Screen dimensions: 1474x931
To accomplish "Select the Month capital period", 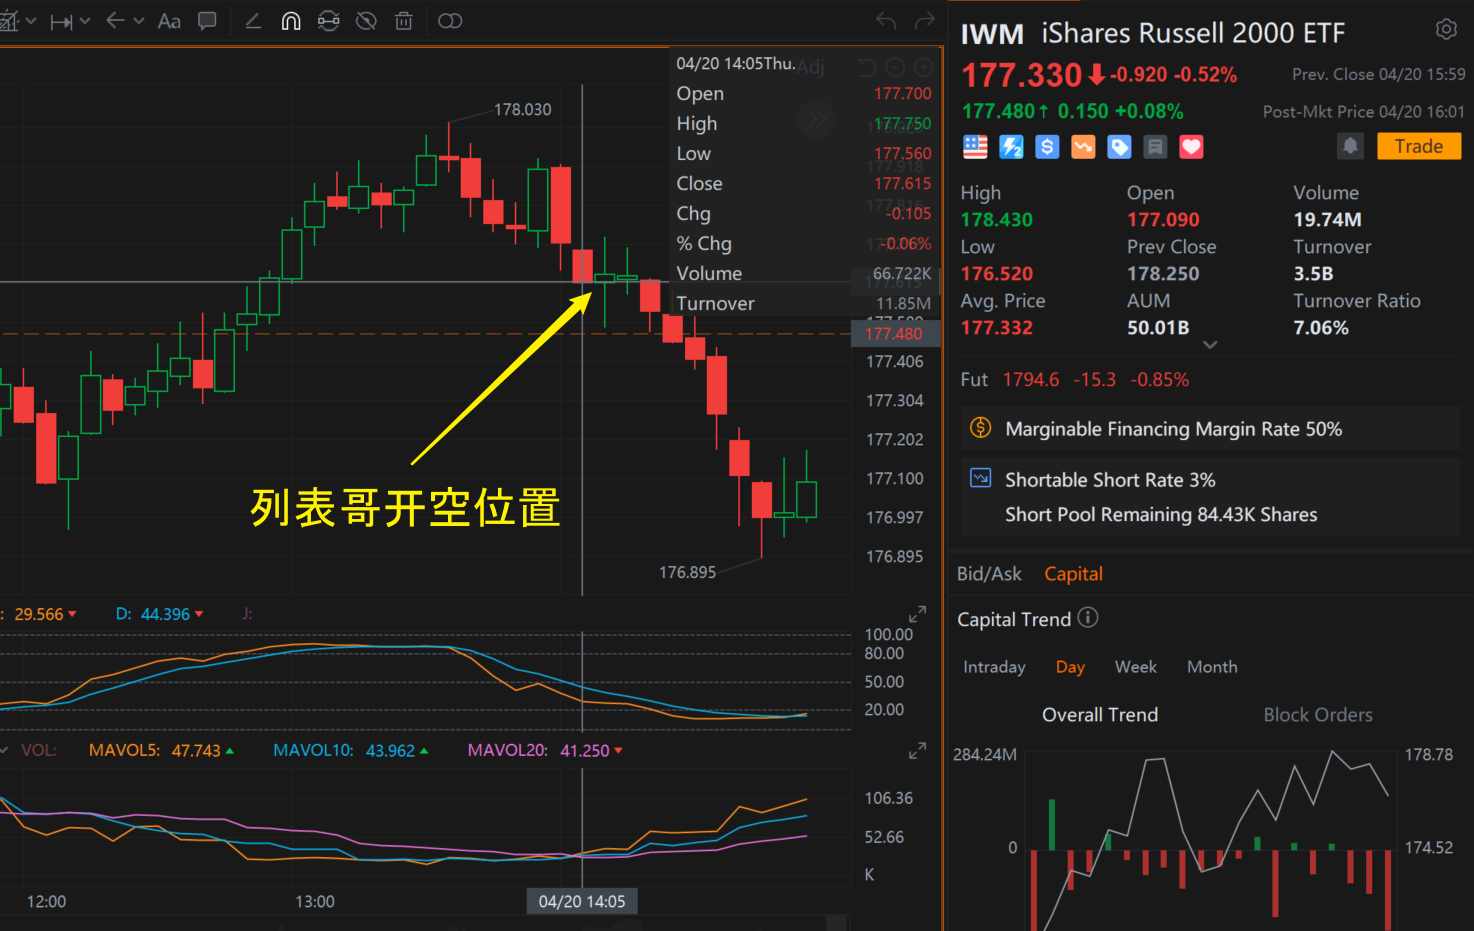I will (1212, 667).
